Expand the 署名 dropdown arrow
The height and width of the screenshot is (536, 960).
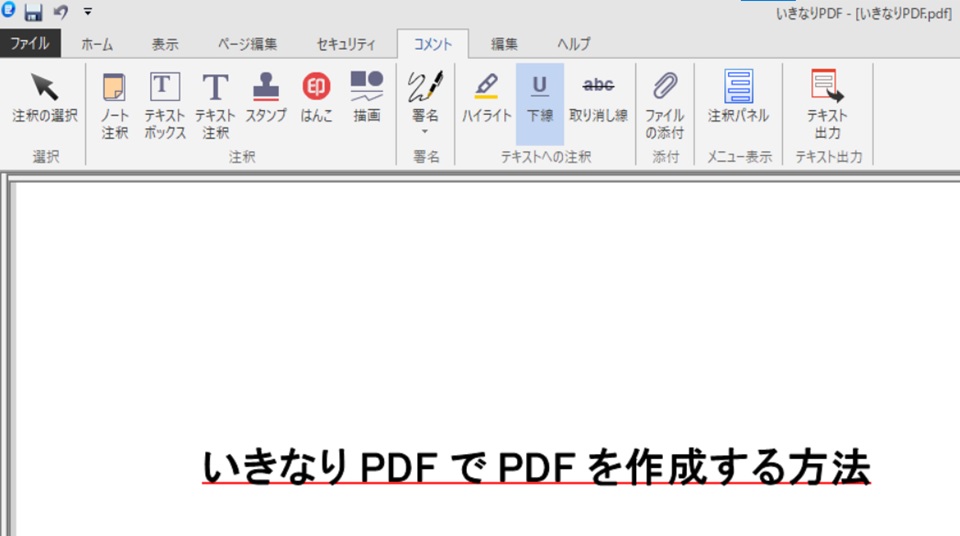[x=425, y=132]
